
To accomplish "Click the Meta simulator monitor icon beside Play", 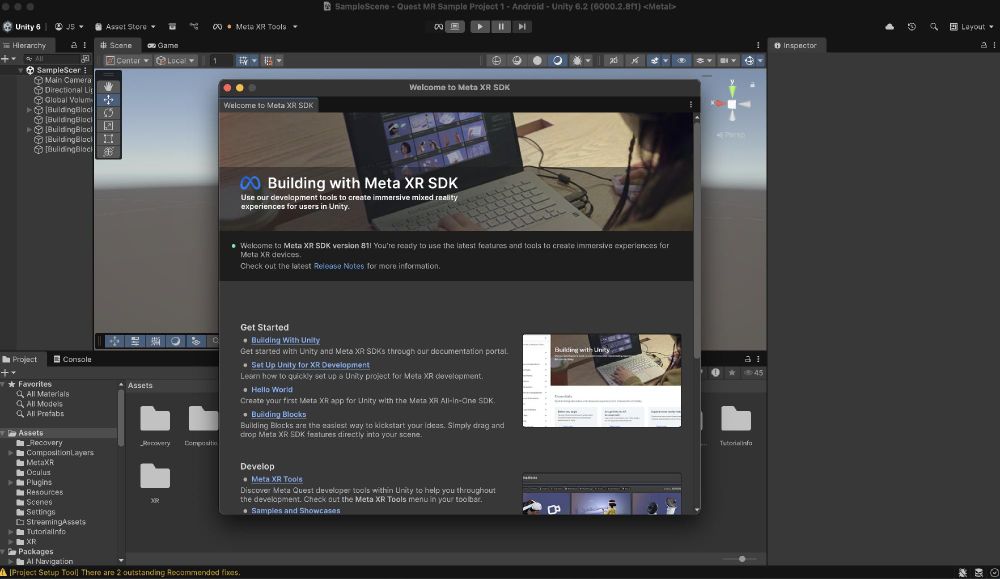I will click(x=455, y=27).
